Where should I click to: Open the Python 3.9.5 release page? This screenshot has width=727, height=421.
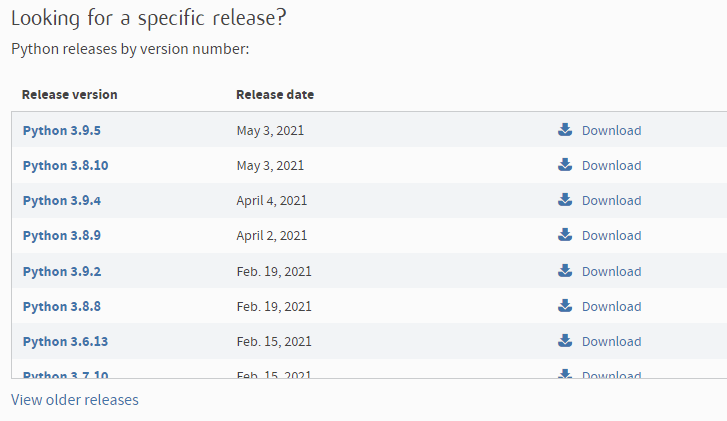(61, 130)
